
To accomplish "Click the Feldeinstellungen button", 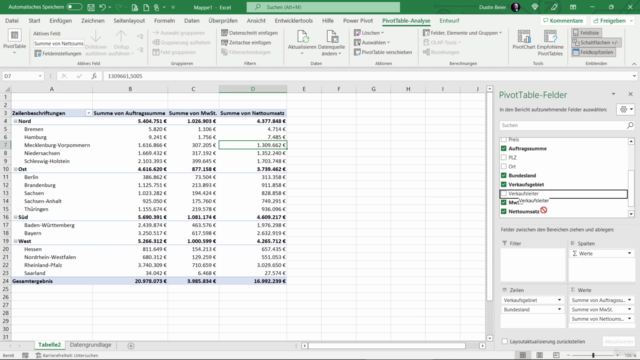I will [58, 53].
